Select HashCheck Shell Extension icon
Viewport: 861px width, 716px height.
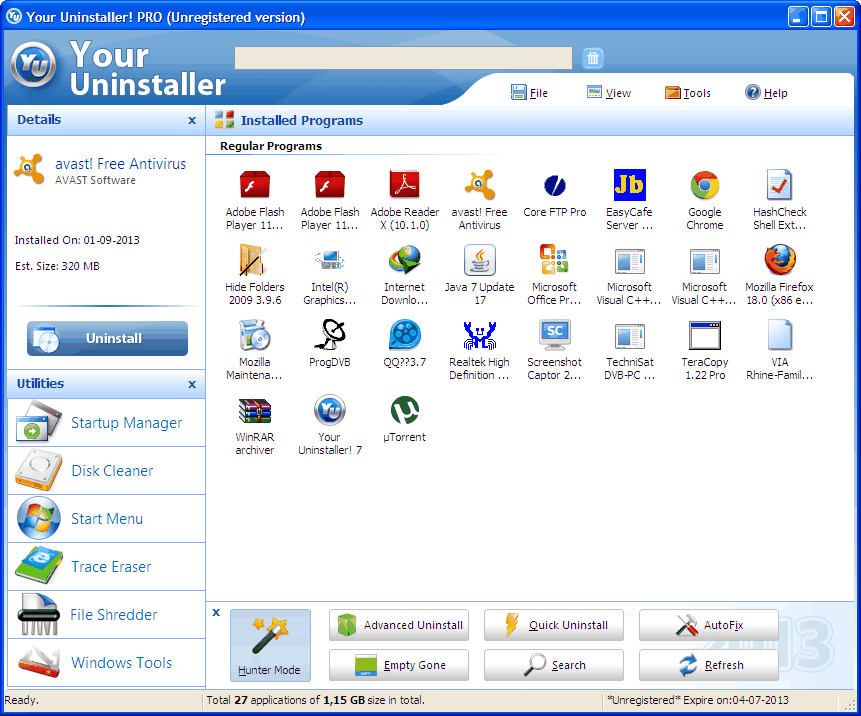pos(779,185)
